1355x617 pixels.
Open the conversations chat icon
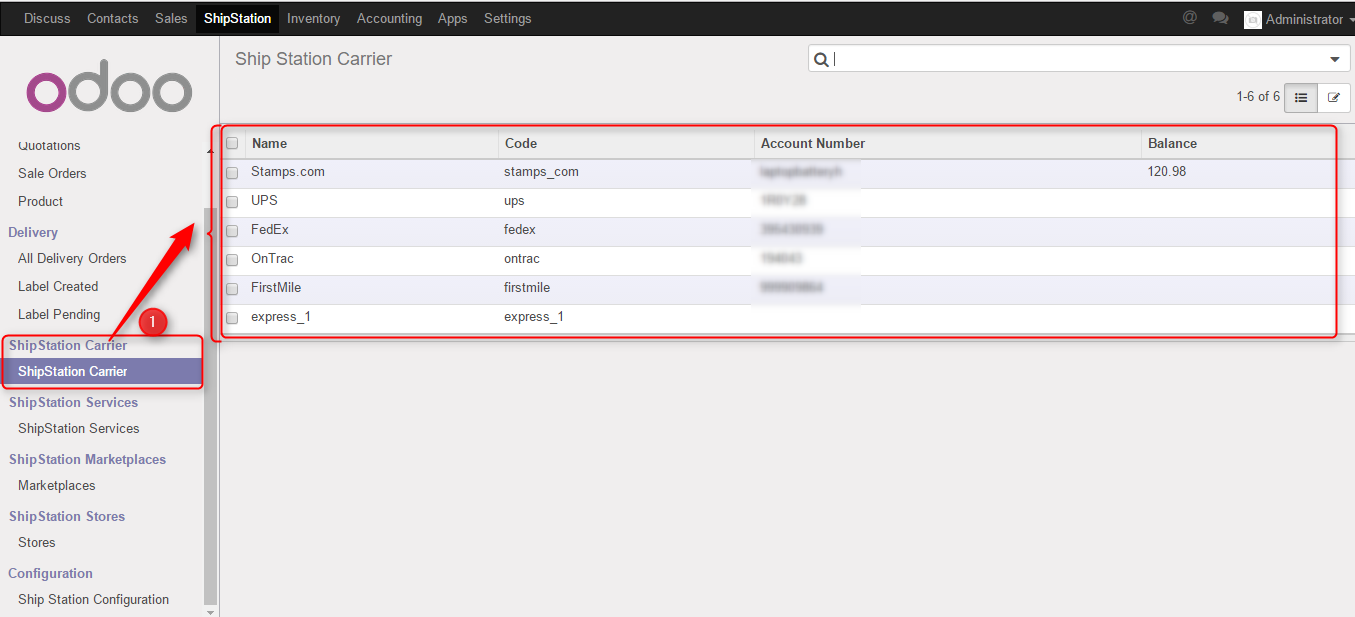pyautogui.click(x=1220, y=18)
